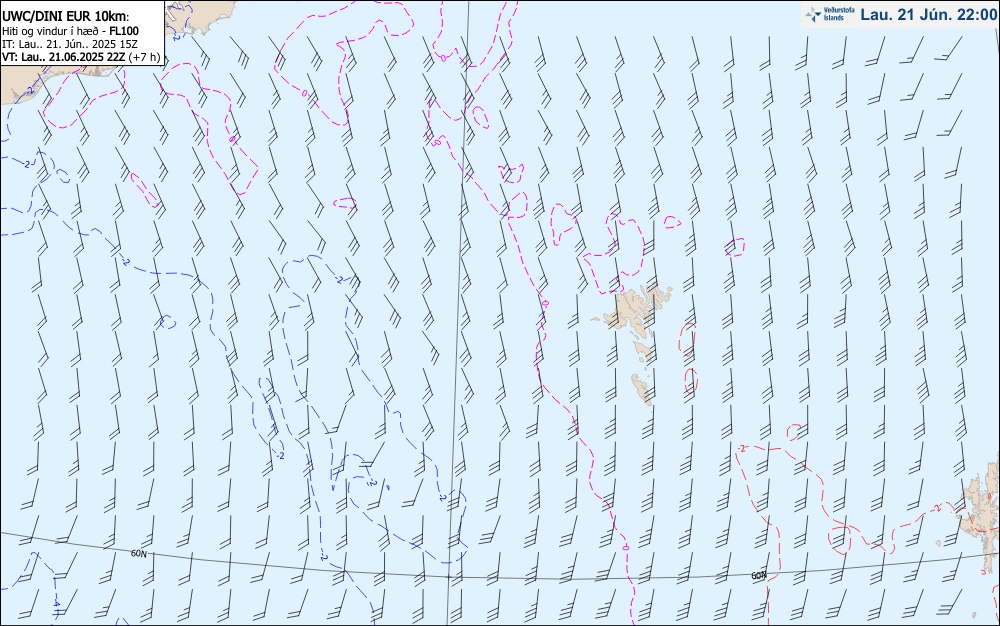Click the left '60N' latitude label
The width and height of the screenshot is (1000, 626).
(x=138, y=554)
